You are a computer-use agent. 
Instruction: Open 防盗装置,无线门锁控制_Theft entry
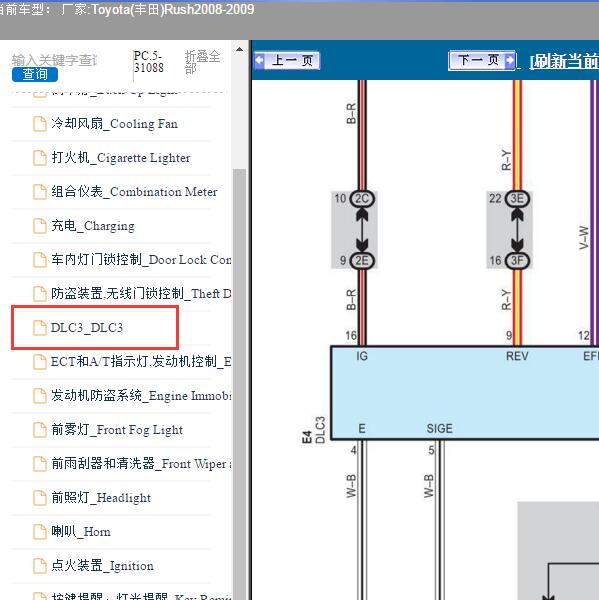pyautogui.click(x=141, y=293)
